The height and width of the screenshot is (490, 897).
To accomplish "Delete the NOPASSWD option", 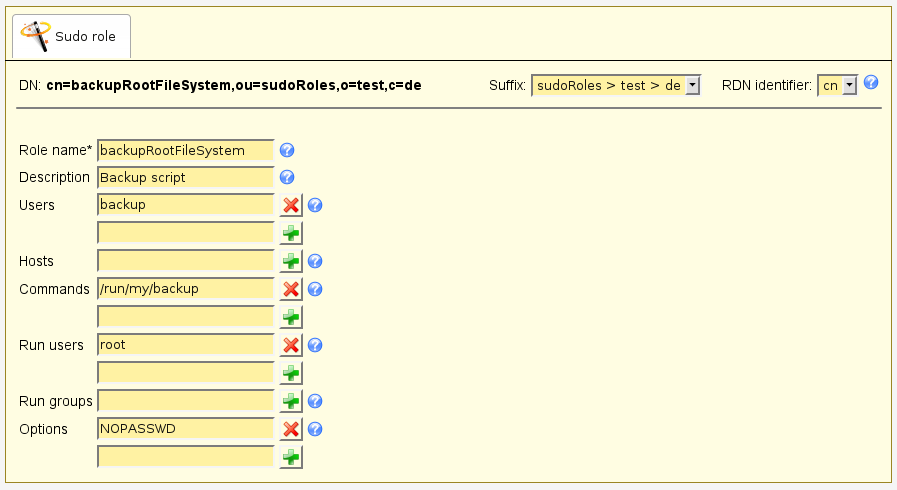I will pos(291,429).
